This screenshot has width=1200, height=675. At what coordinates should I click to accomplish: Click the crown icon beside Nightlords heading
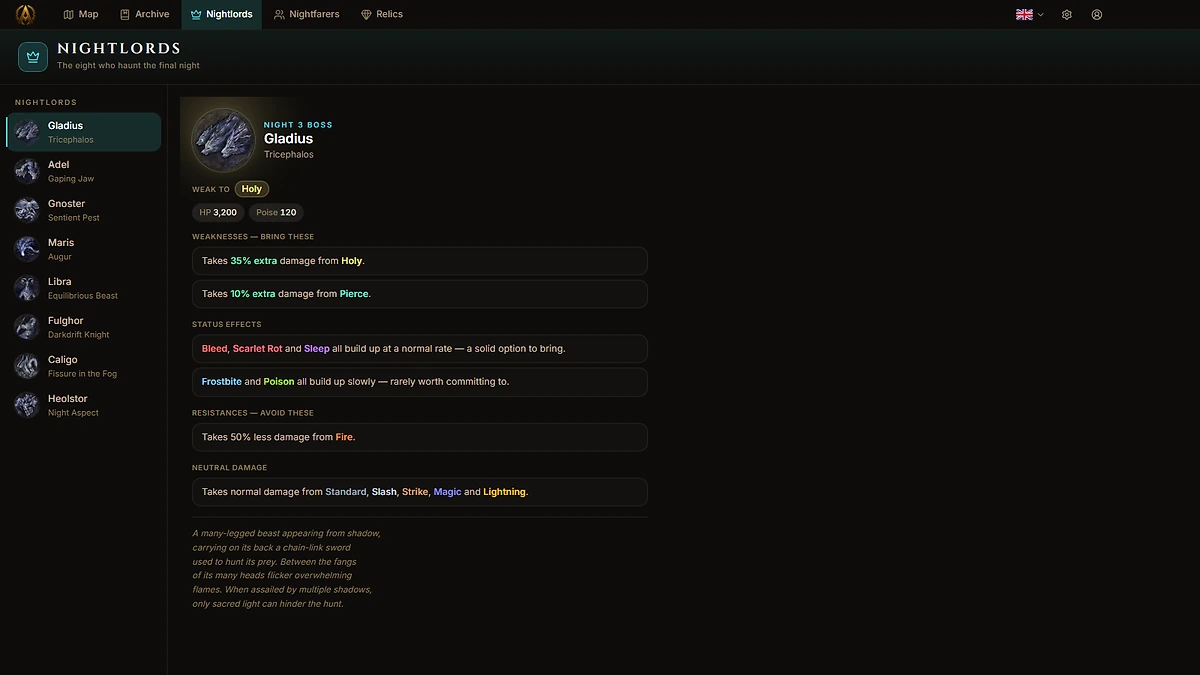[x=33, y=56]
